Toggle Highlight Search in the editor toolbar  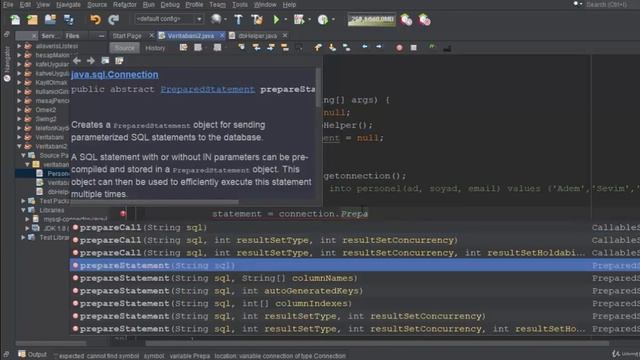pyautogui.click(x=285, y=48)
